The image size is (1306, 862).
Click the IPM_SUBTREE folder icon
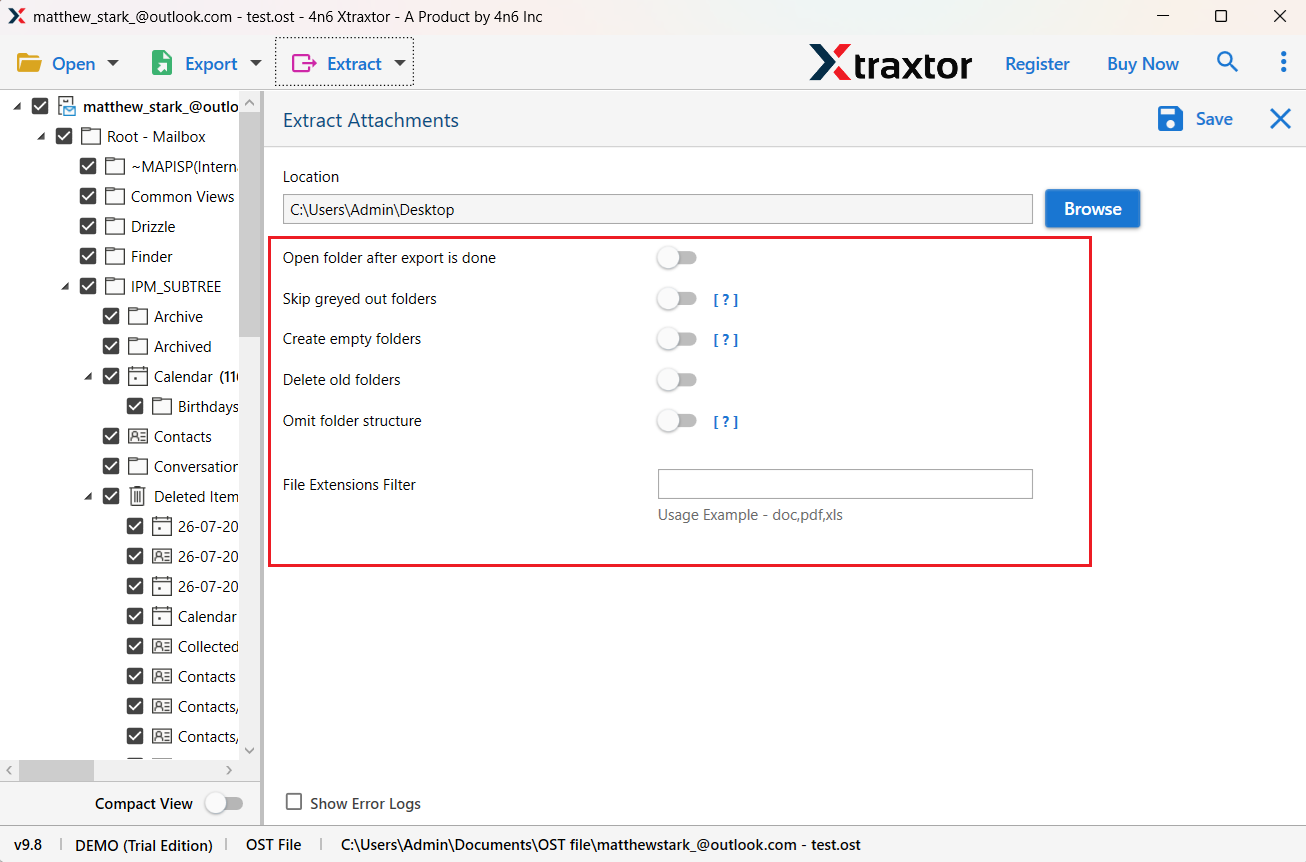pos(114,286)
